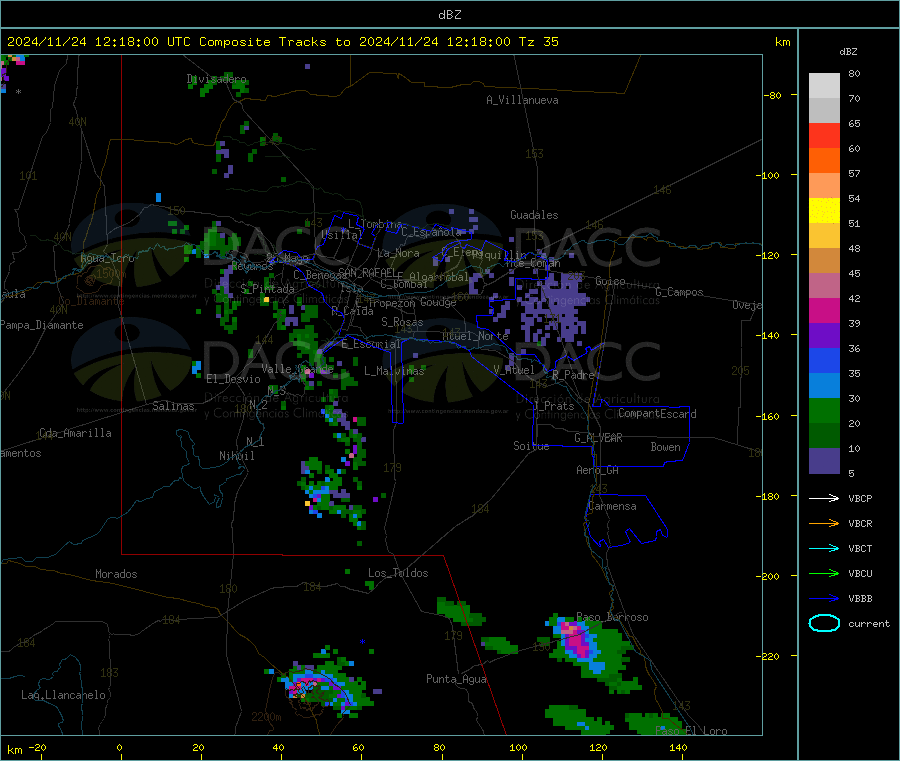Click the white 80 dBZ legend color block
Viewport: 900px width, 761px height.
[824, 86]
